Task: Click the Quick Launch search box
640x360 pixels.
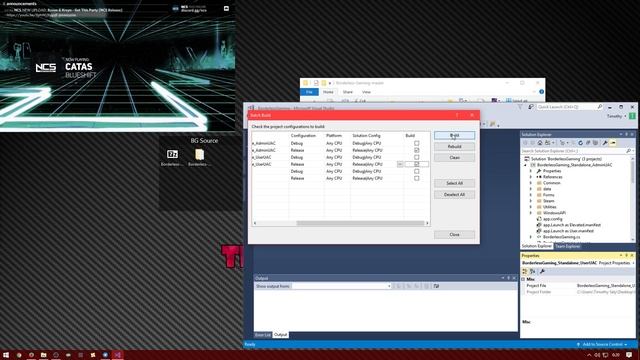Action: click(569, 107)
